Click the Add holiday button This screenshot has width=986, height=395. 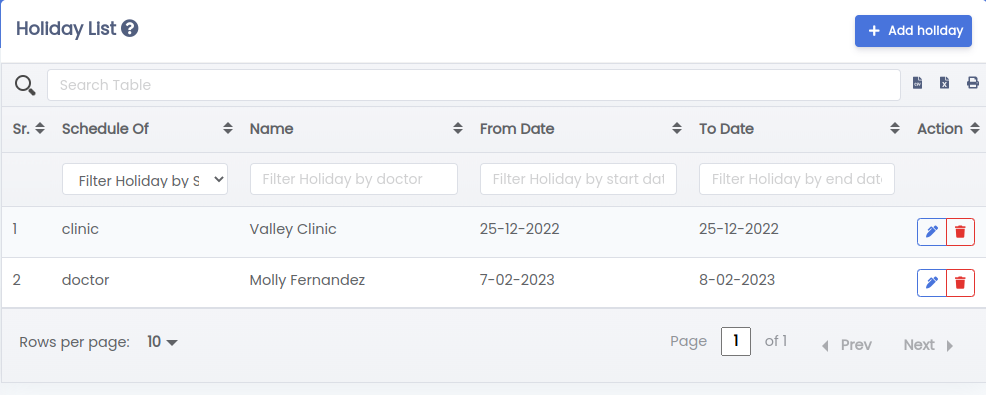point(913,31)
